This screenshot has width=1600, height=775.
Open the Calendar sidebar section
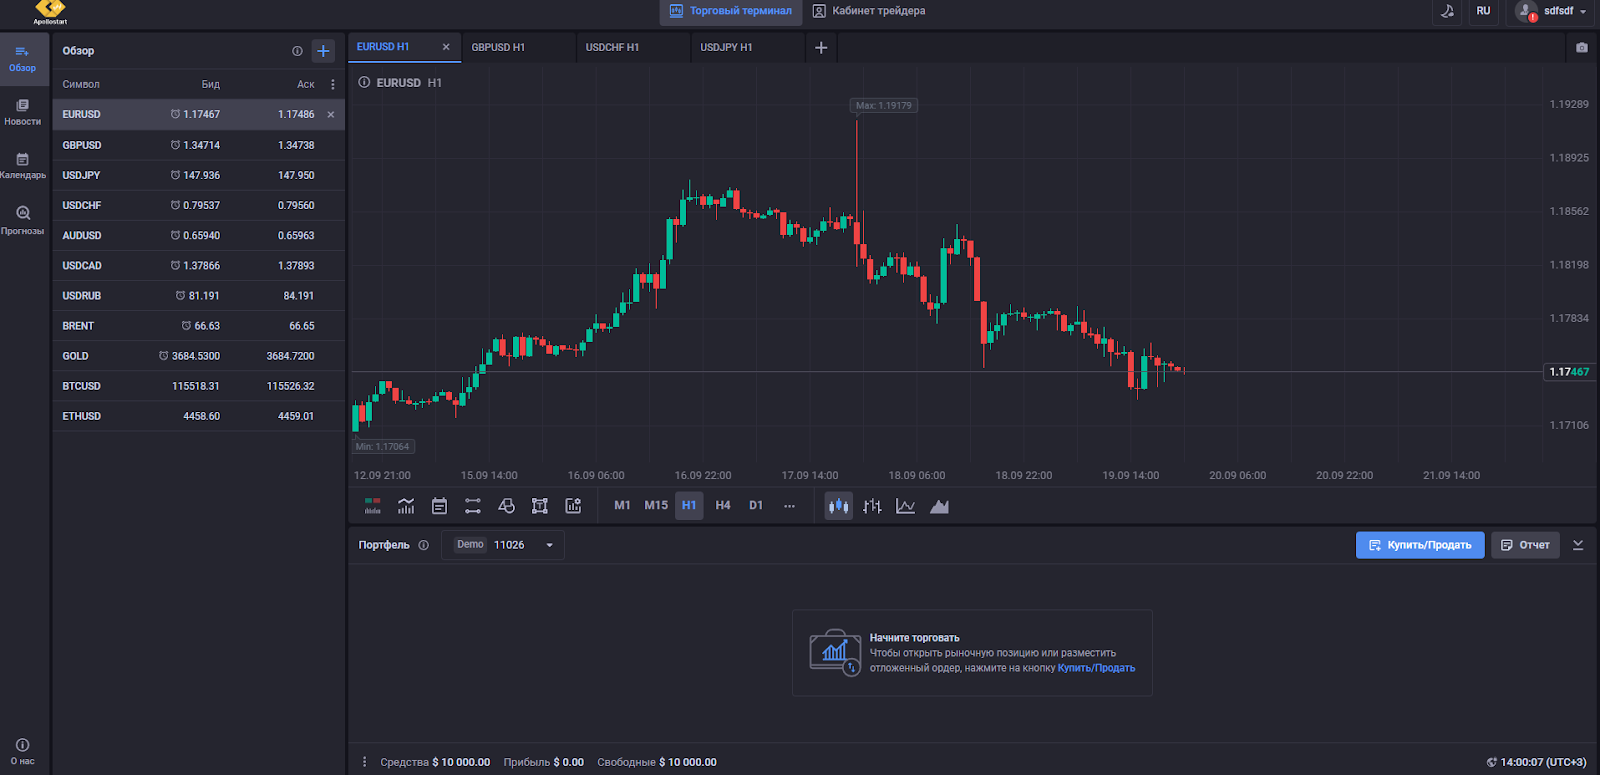pyautogui.click(x=23, y=165)
